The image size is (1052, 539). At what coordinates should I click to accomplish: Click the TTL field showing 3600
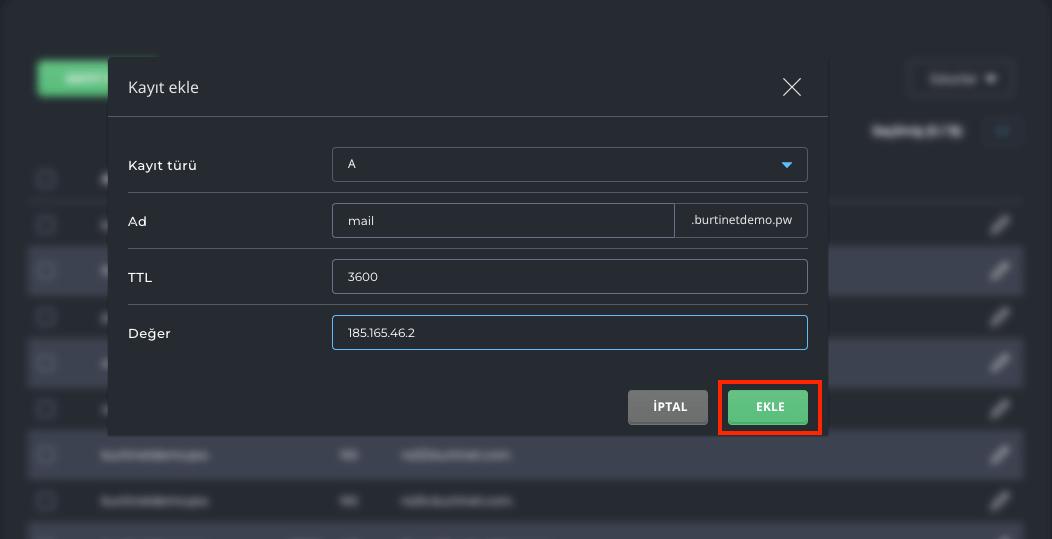point(568,277)
